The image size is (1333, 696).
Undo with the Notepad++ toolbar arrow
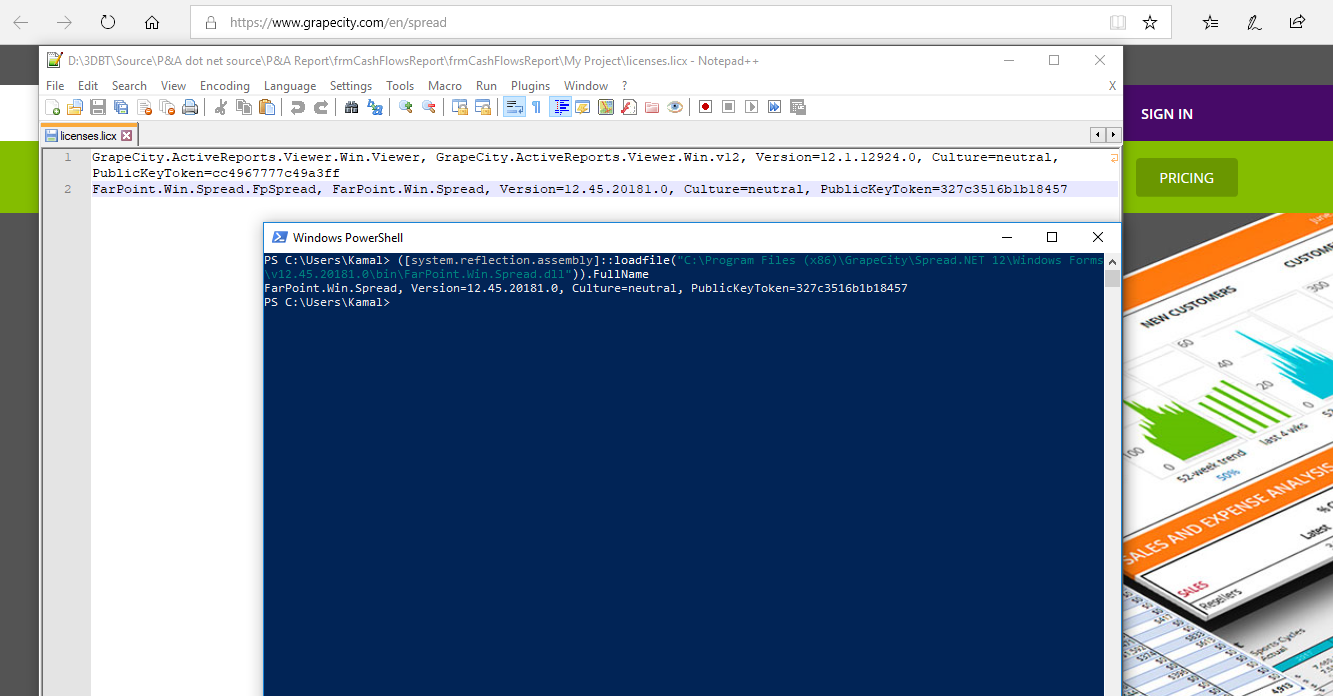pyautogui.click(x=298, y=107)
